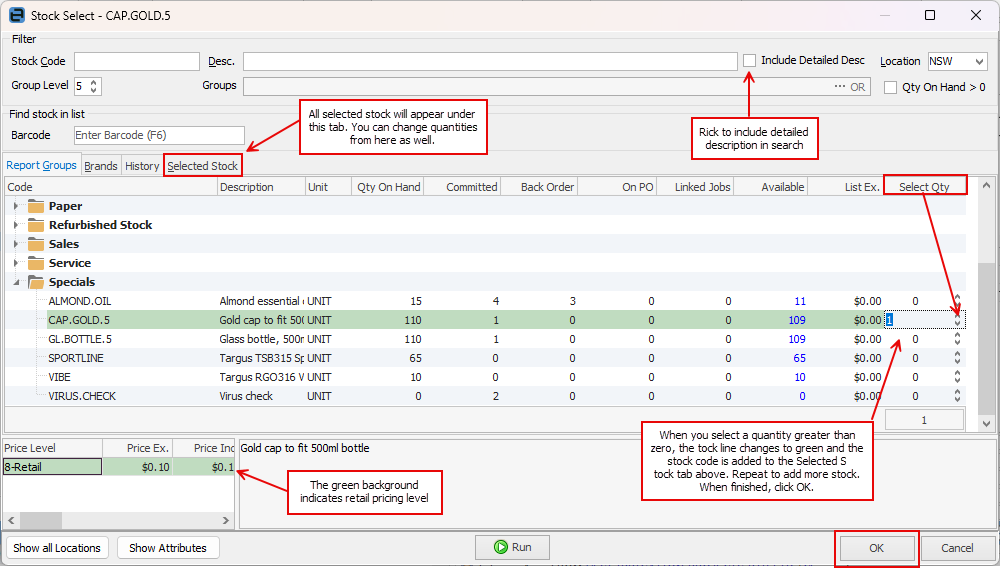Click the Back Order column header
The image size is (1000, 568).
pyautogui.click(x=539, y=187)
